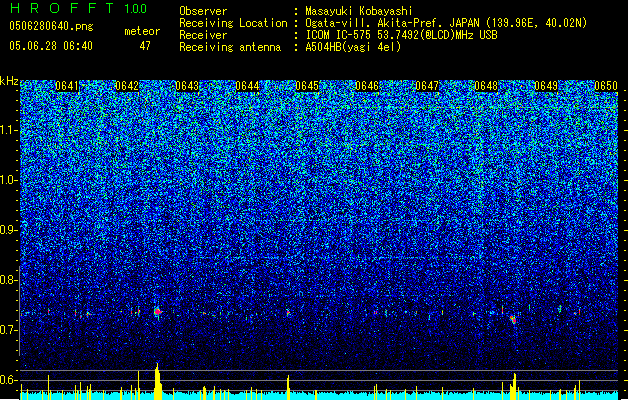
Task: Click the 0.9 frequency axis label
Action: (9, 230)
